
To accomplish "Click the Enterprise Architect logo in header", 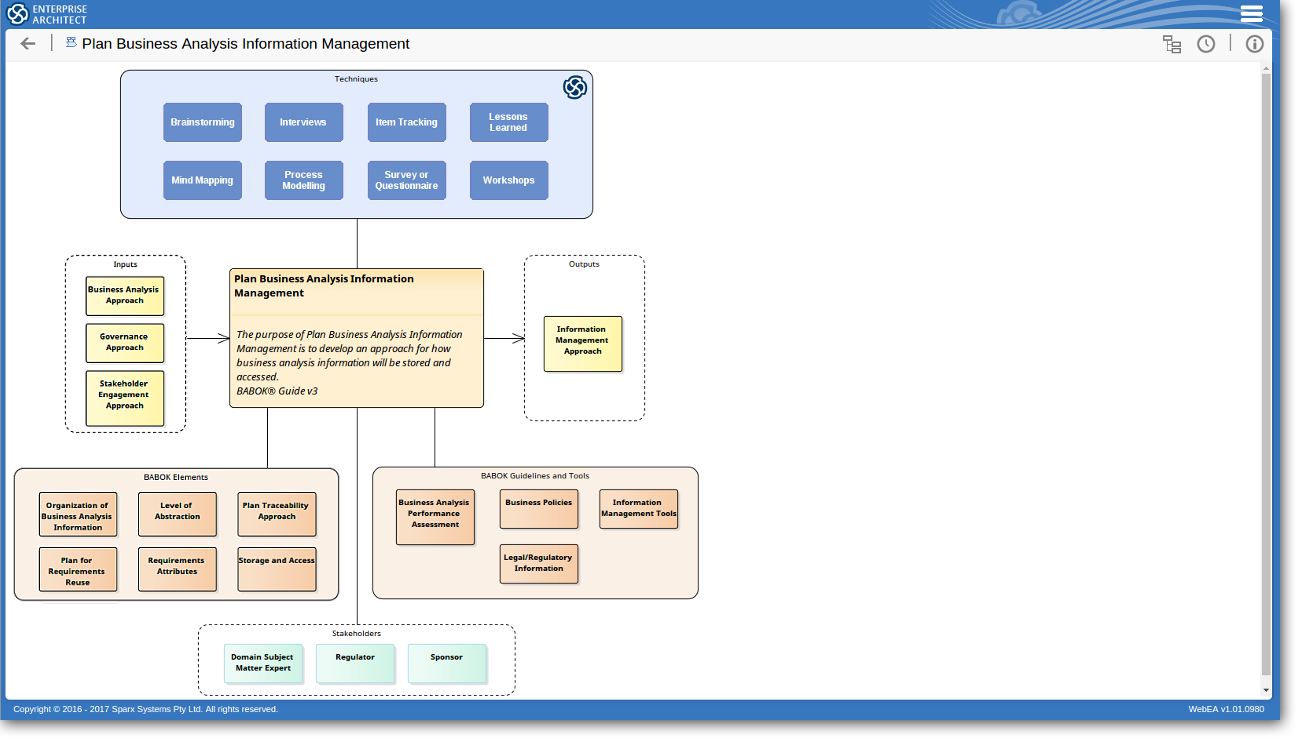I will [x=47, y=14].
